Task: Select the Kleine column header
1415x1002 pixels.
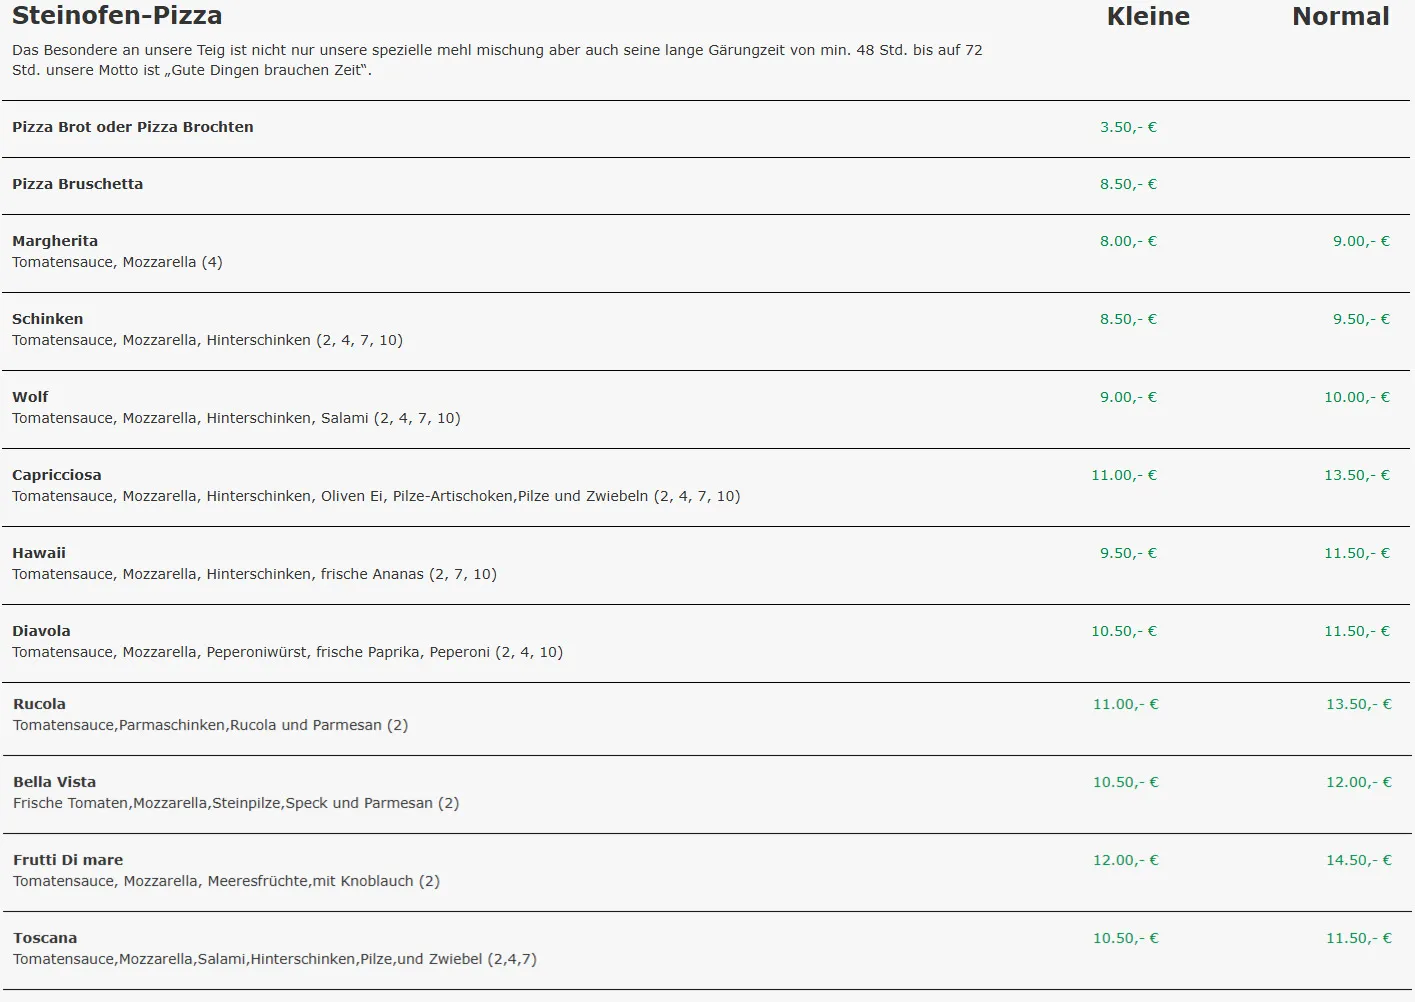Action: 1147,17
